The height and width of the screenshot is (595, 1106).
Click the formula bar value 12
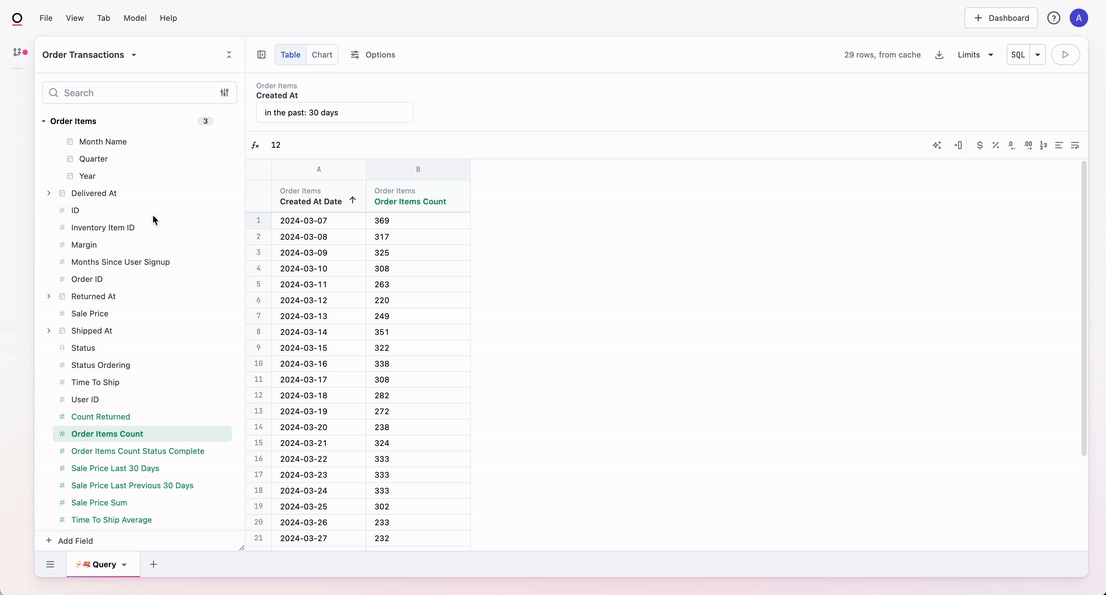click(x=276, y=145)
